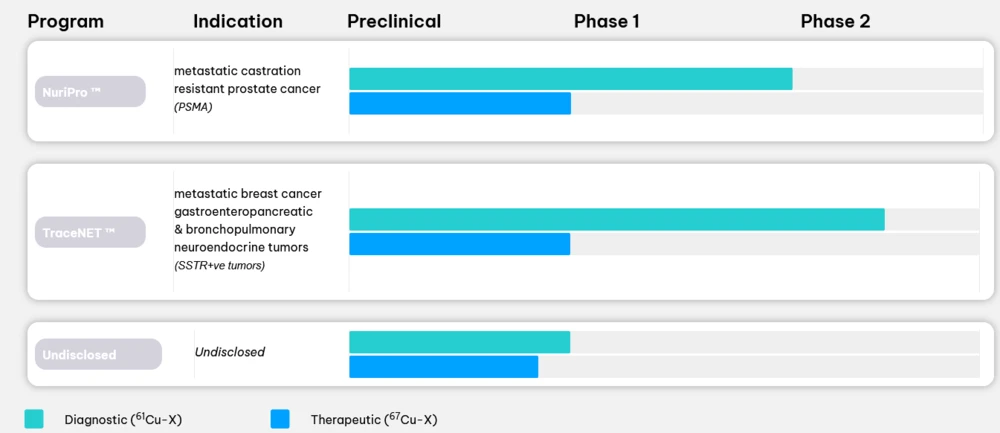Click the Phase 2 column header
This screenshot has width=1000, height=433.
click(x=835, y=21)
